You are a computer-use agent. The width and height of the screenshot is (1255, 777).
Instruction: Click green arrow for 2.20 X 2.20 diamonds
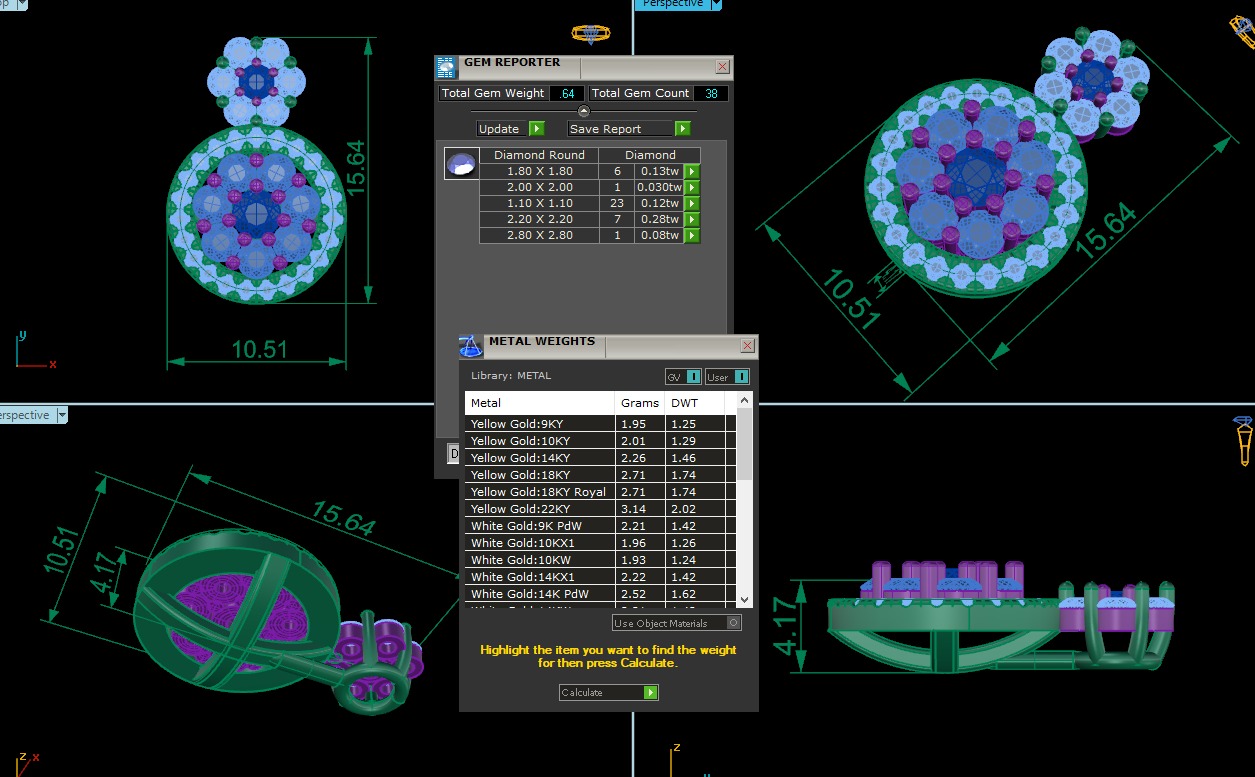pos(691,220)
